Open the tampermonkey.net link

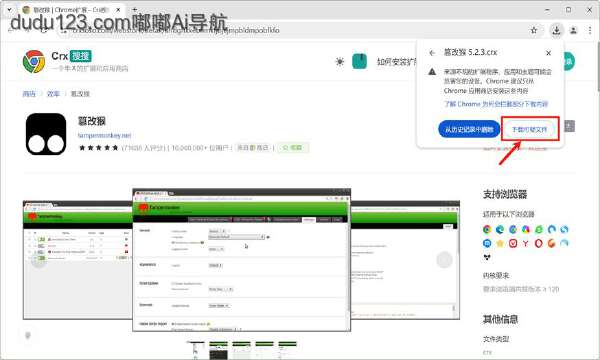104,135
